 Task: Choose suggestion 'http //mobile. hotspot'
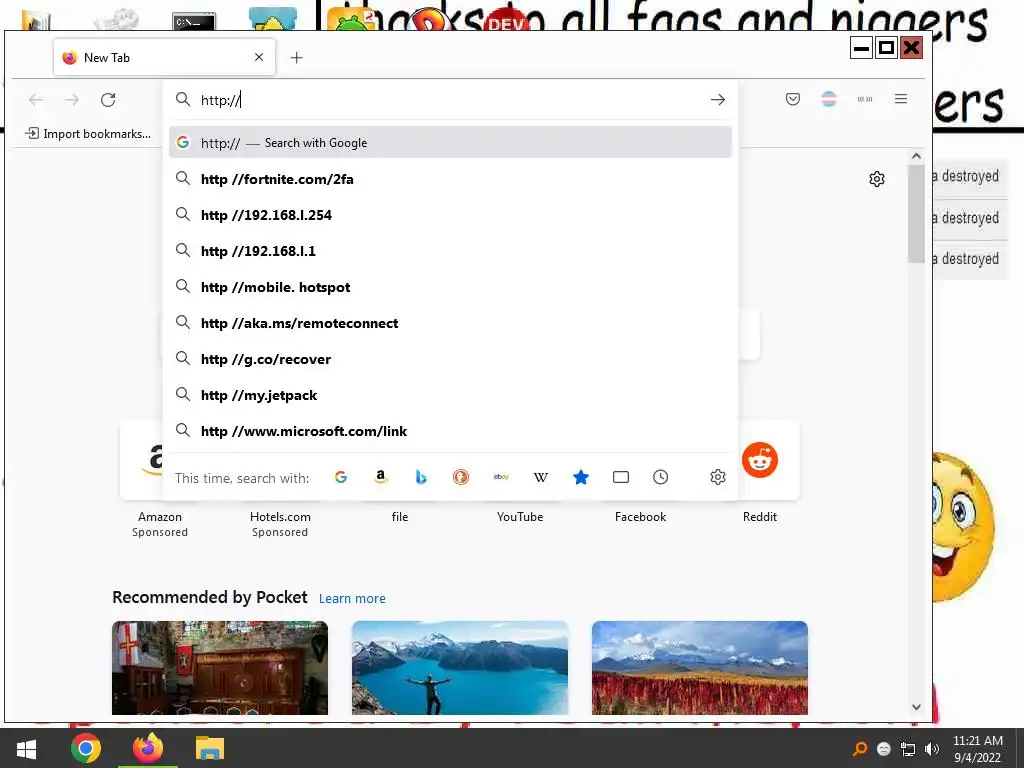coord(450,287)
